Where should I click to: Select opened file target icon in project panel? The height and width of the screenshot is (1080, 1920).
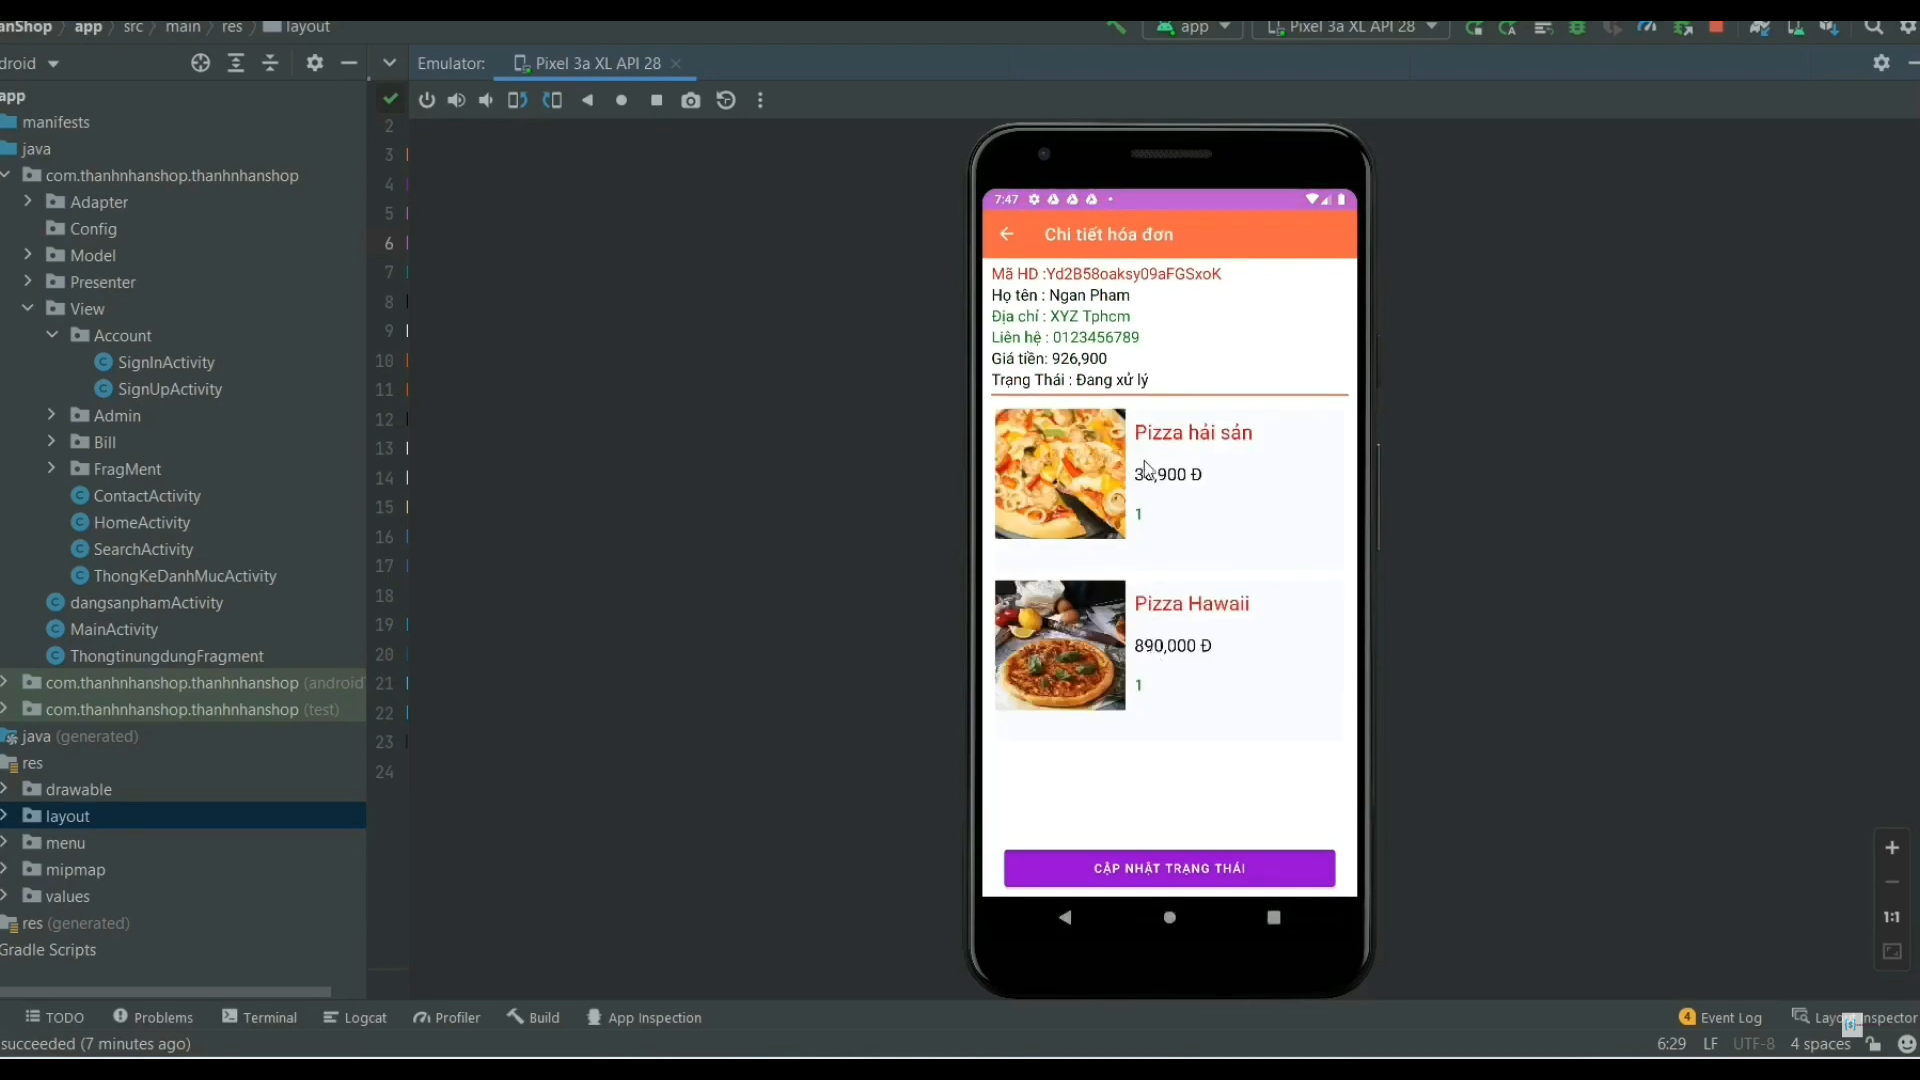(200, 63)
